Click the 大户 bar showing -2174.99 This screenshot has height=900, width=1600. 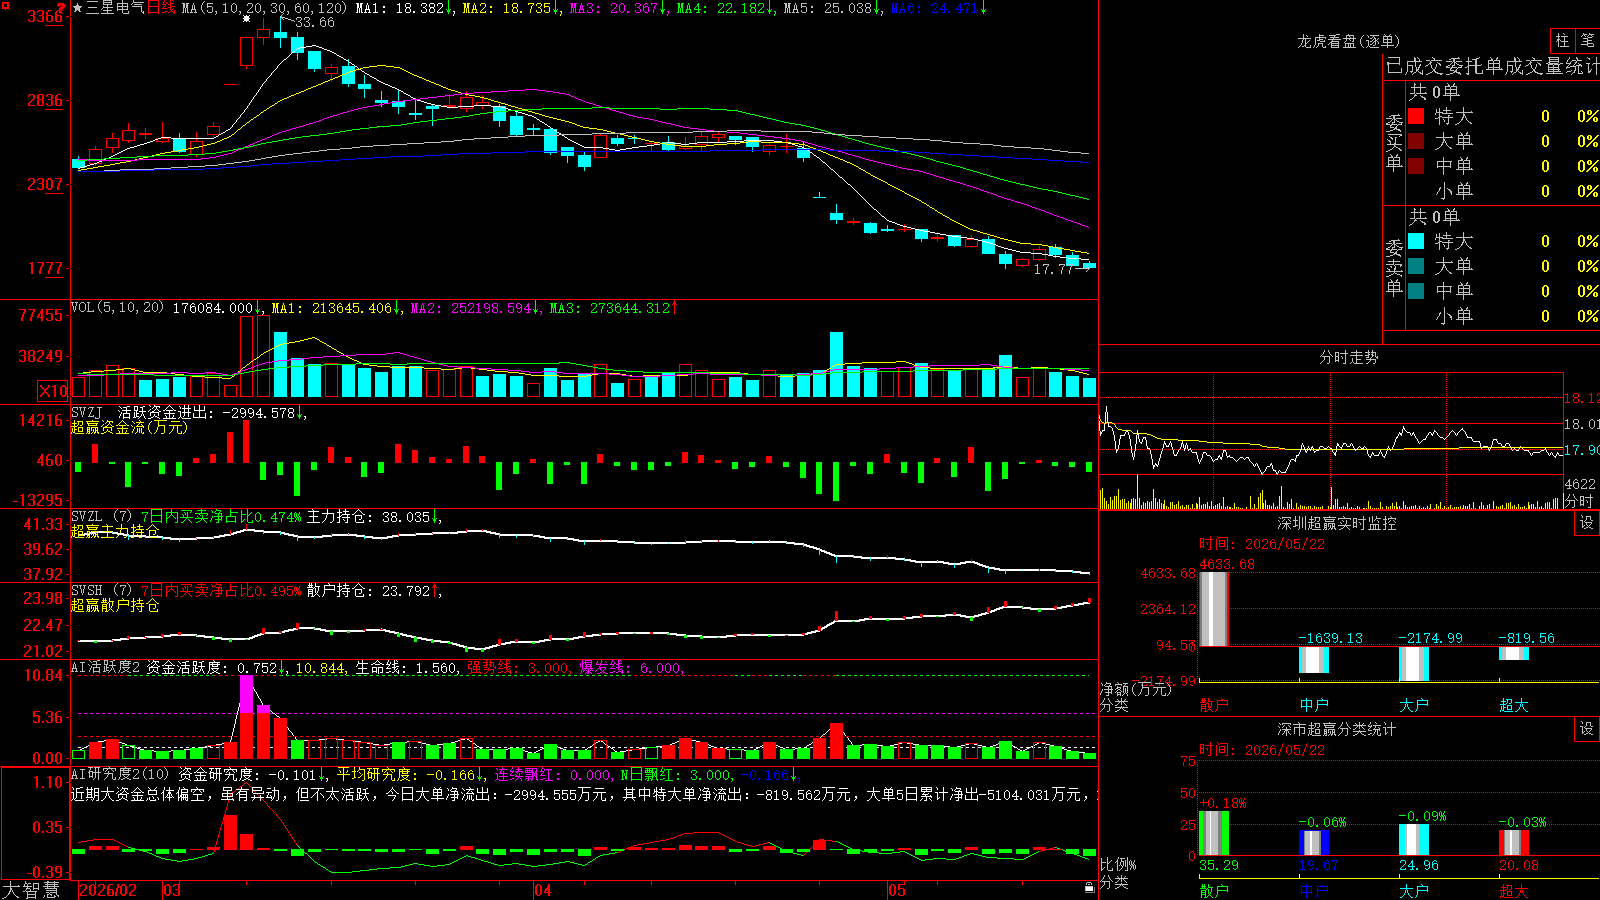[x=1414, y=664]
